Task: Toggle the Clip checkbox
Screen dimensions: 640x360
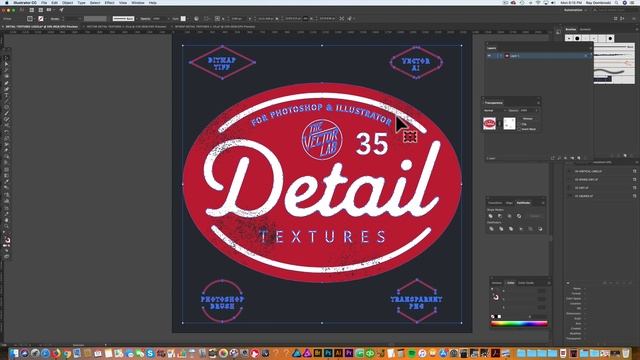Action: (x=519, y=124)
